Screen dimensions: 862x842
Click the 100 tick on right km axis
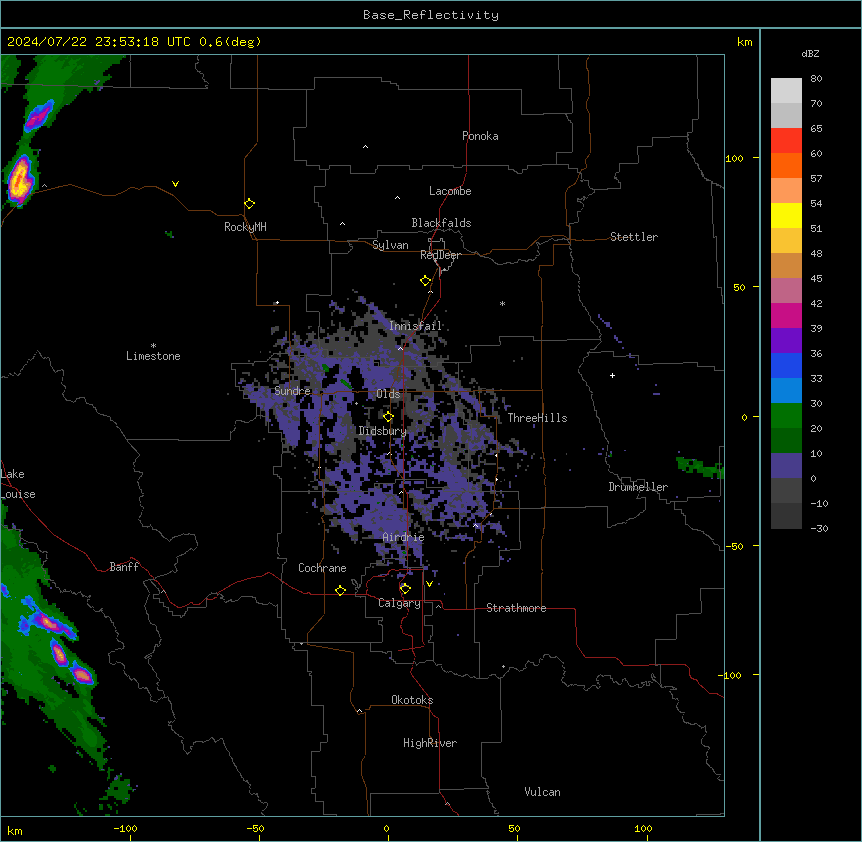(734, 158)
